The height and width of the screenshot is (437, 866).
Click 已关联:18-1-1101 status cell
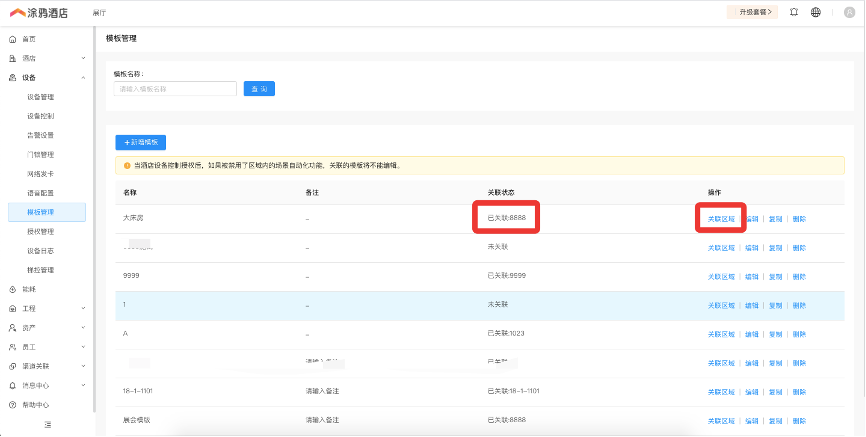pos(514,391)
